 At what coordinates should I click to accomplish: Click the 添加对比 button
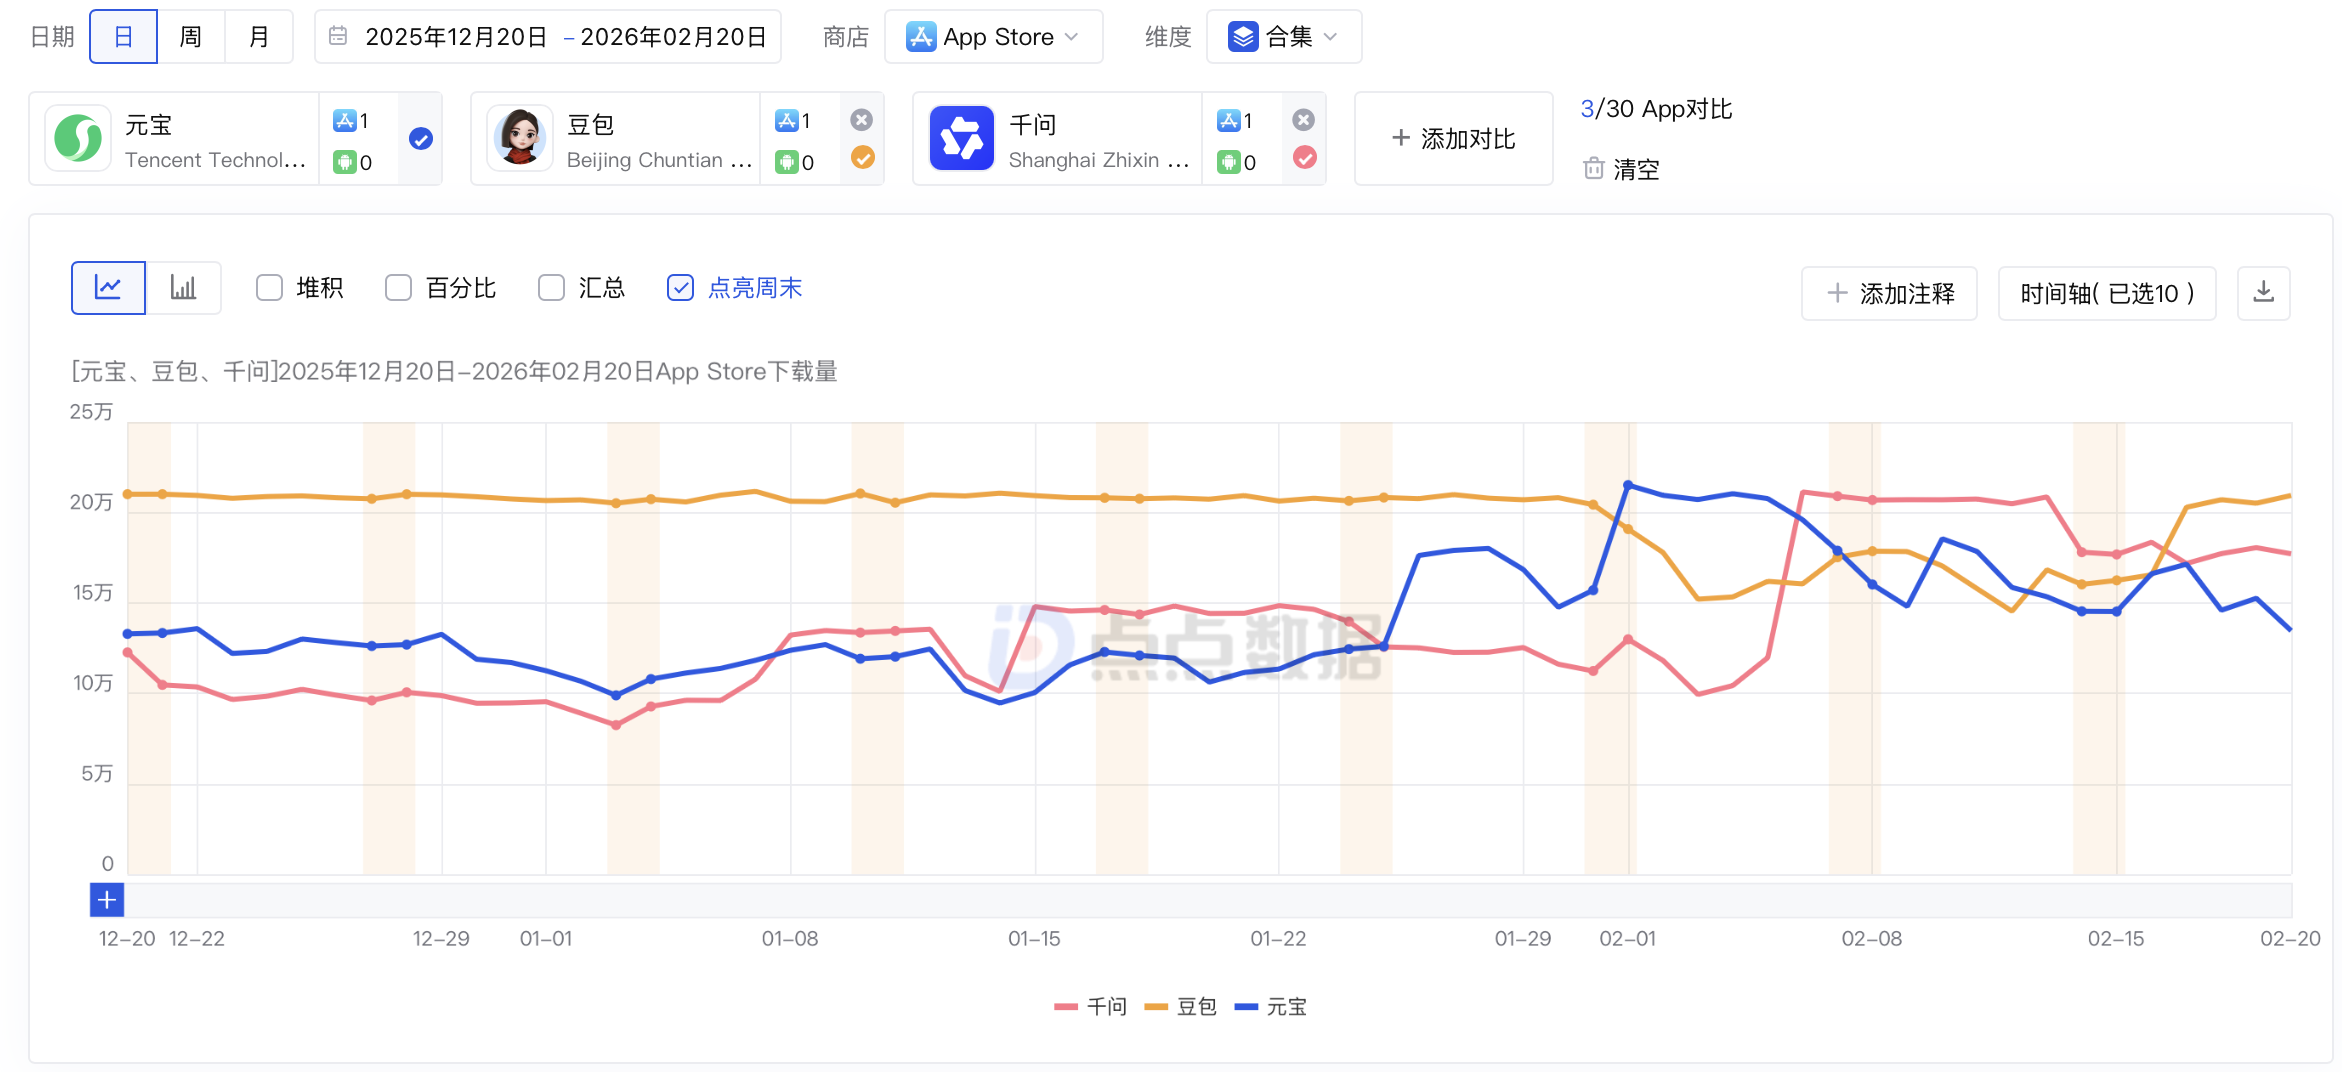pyautogui.click(x=1453, y=139)
